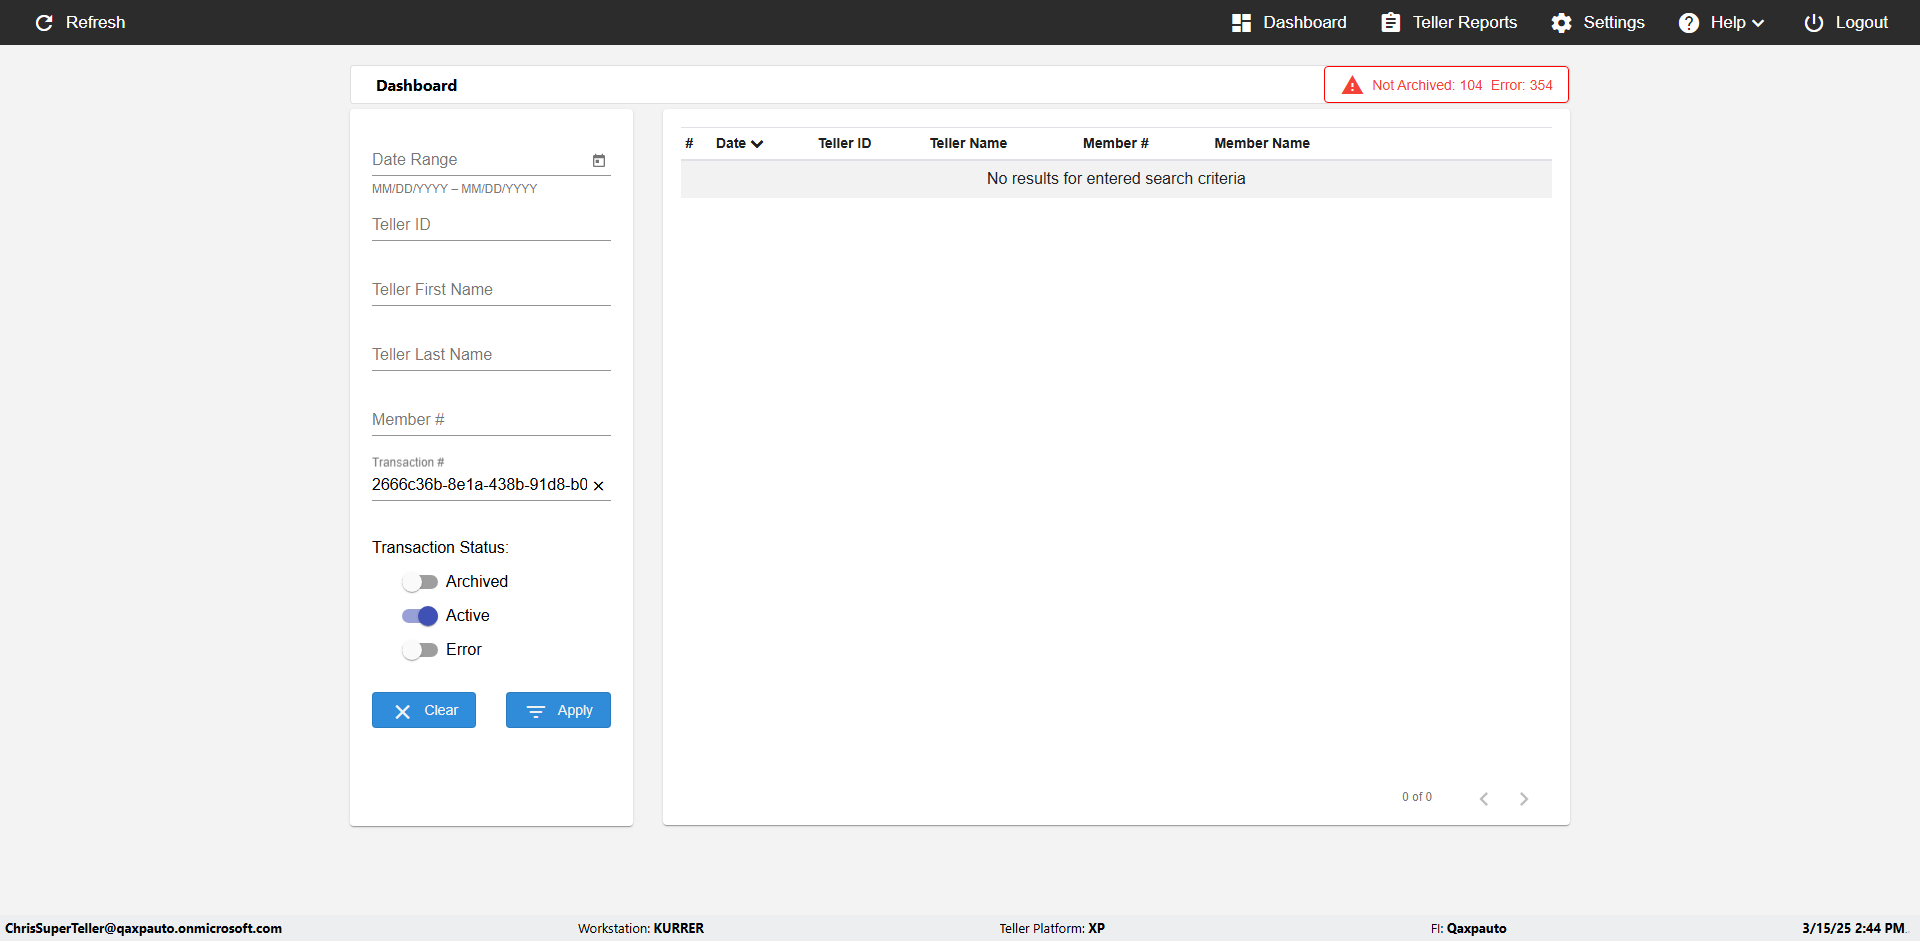1920x941 pixels.
Task: Clear the Transaction # field with the X icon
Action: pos(599,486)
